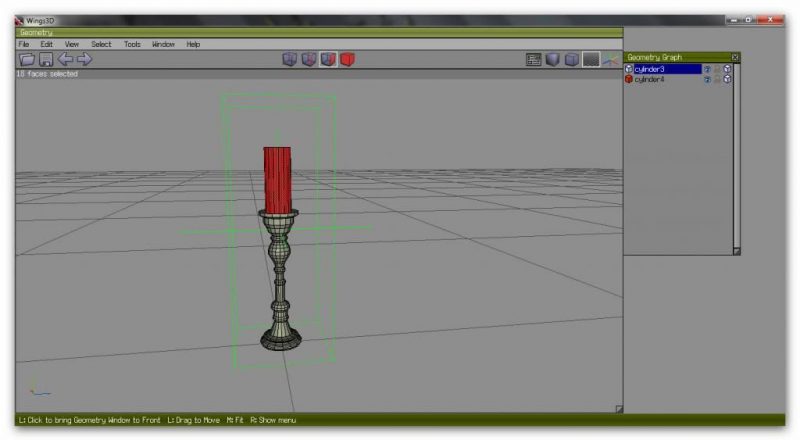Open the Window menu
This screenshot has width=800, height=440.
pos(163,44)
